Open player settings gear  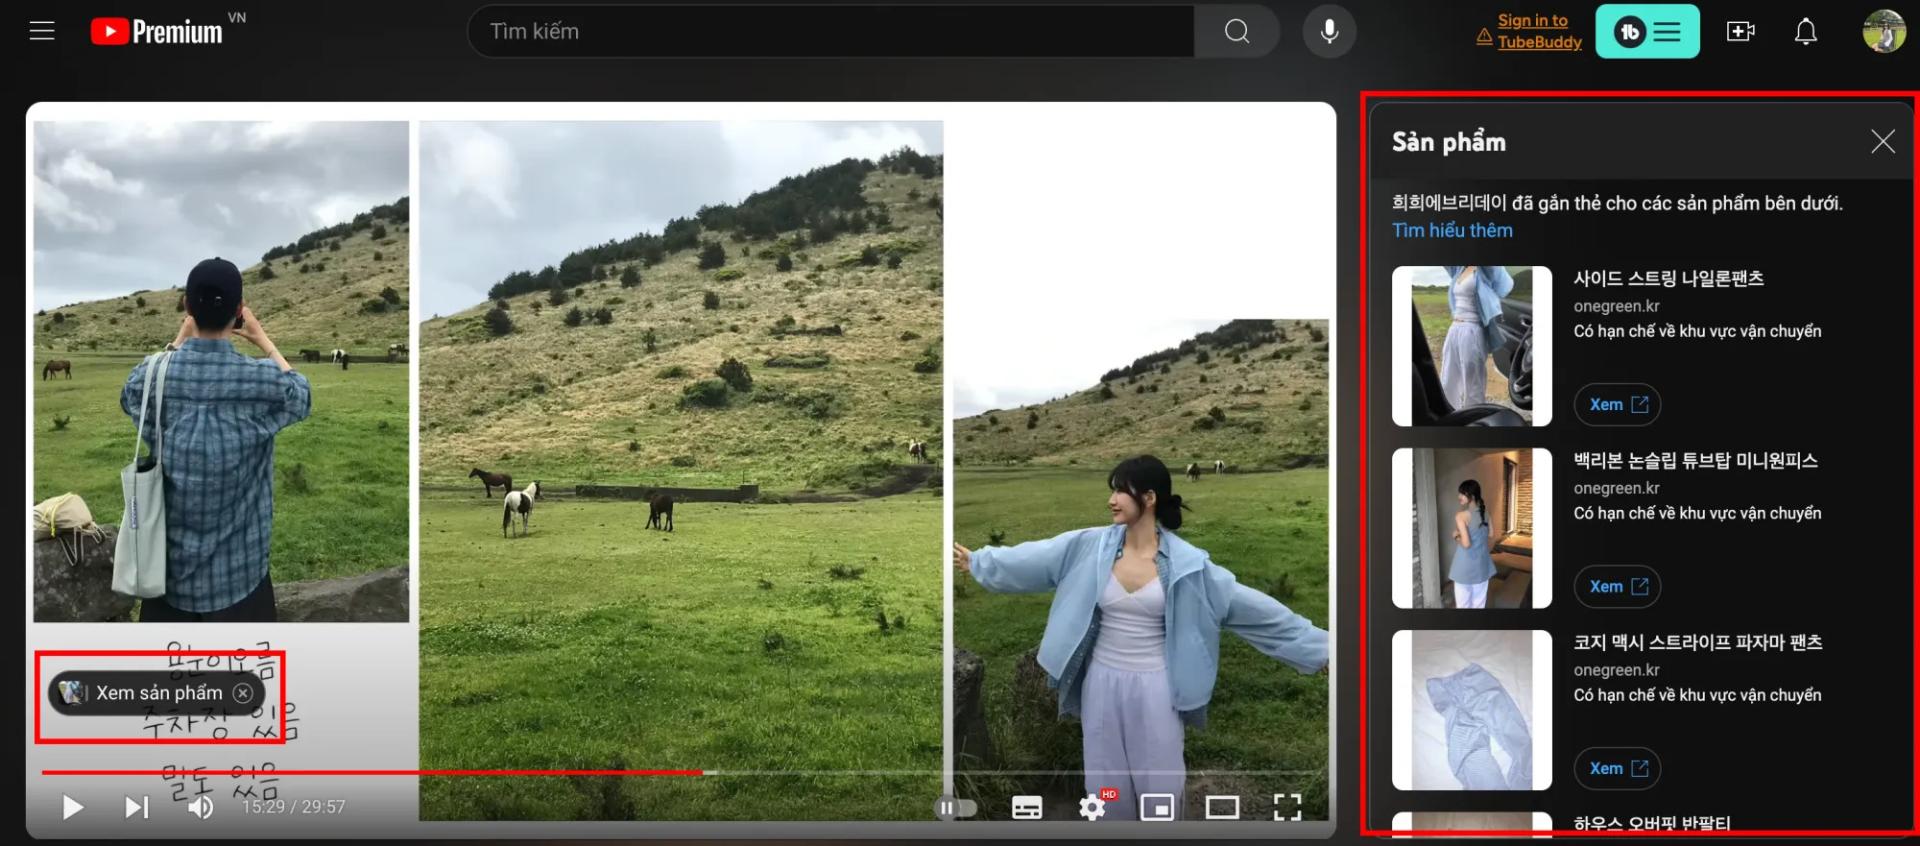point(1093,807)
